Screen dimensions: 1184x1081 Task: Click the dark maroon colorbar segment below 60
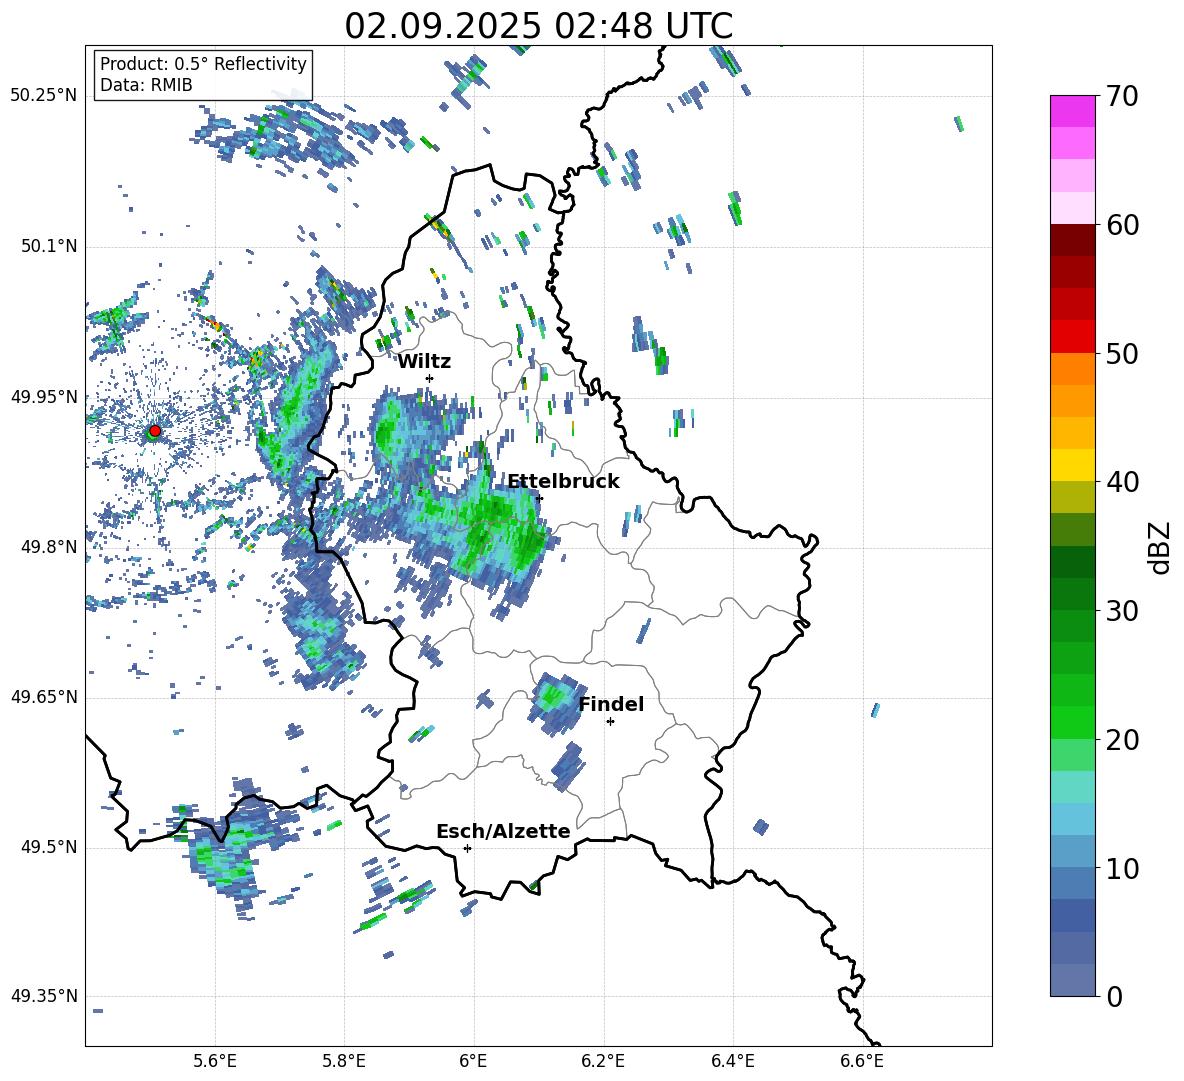click(x=1072, y=240)
